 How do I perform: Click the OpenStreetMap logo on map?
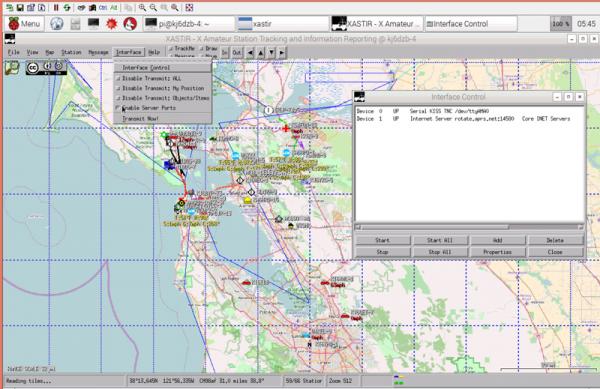tap(12, 68)
